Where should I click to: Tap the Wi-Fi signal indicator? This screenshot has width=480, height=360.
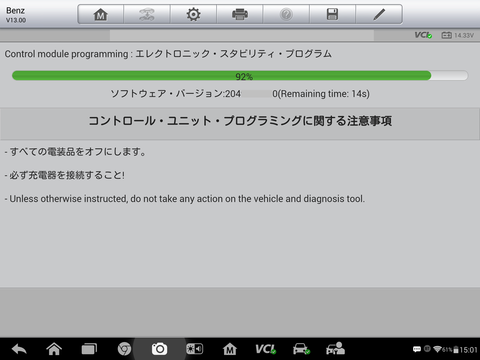437,349
